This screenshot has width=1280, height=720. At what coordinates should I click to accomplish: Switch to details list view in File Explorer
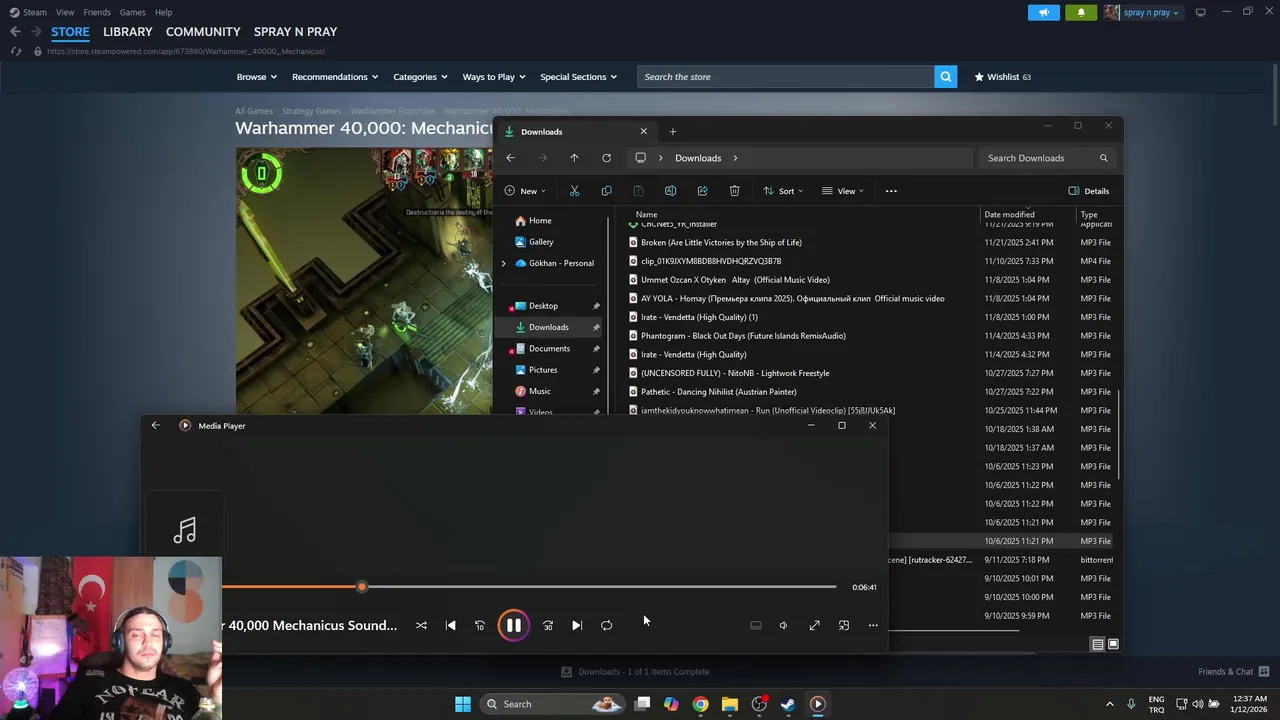tap(1097, 645)
